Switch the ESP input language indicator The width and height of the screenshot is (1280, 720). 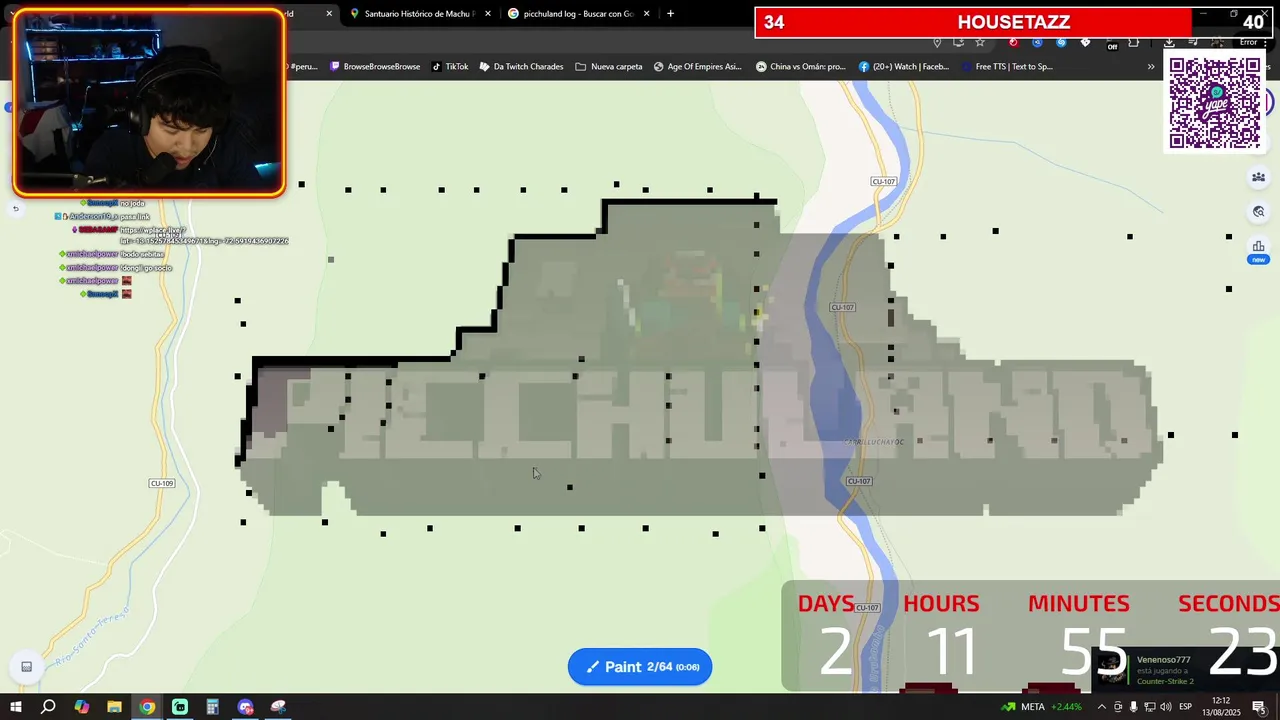pos(1185,707)
